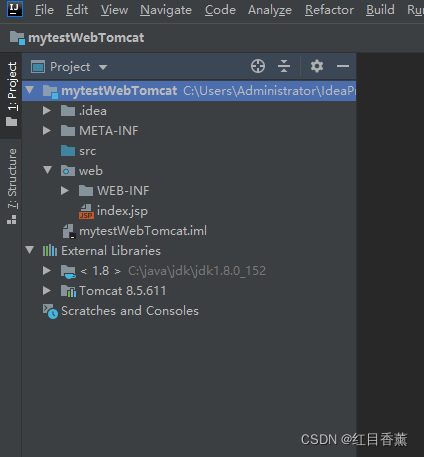Click the Tomcat 8.5.611 library icon

pyautogui.click(x=68, y=291)
